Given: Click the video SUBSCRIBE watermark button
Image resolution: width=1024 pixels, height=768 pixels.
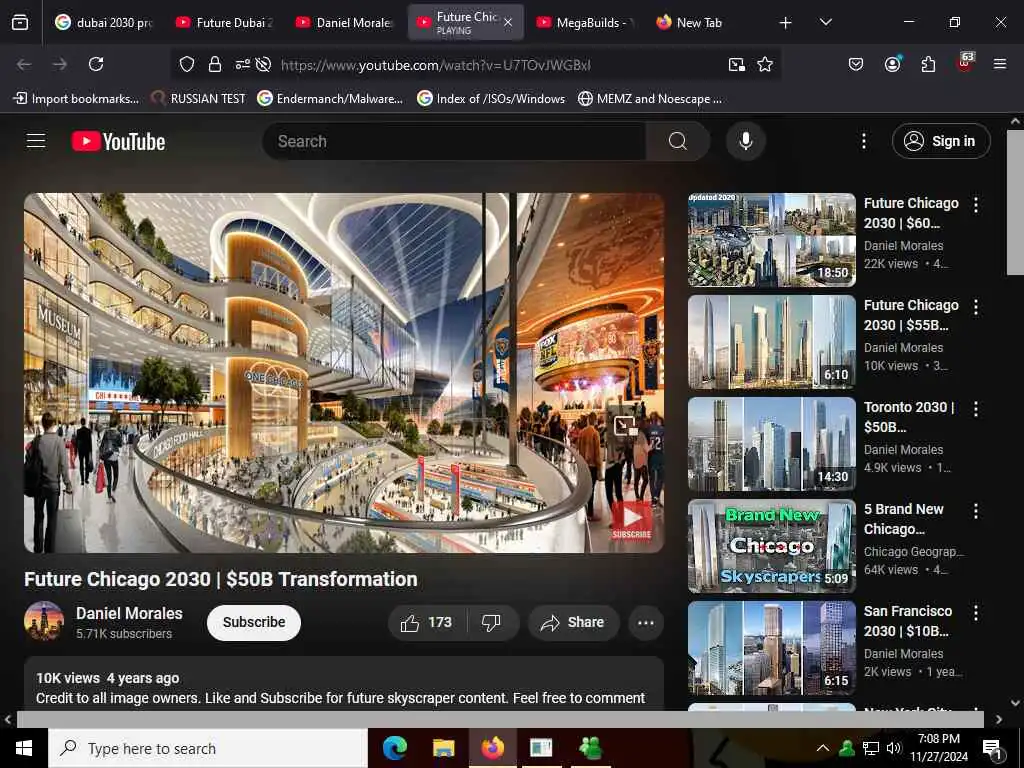Looking at the screenshot, I should tap(632, 521).
